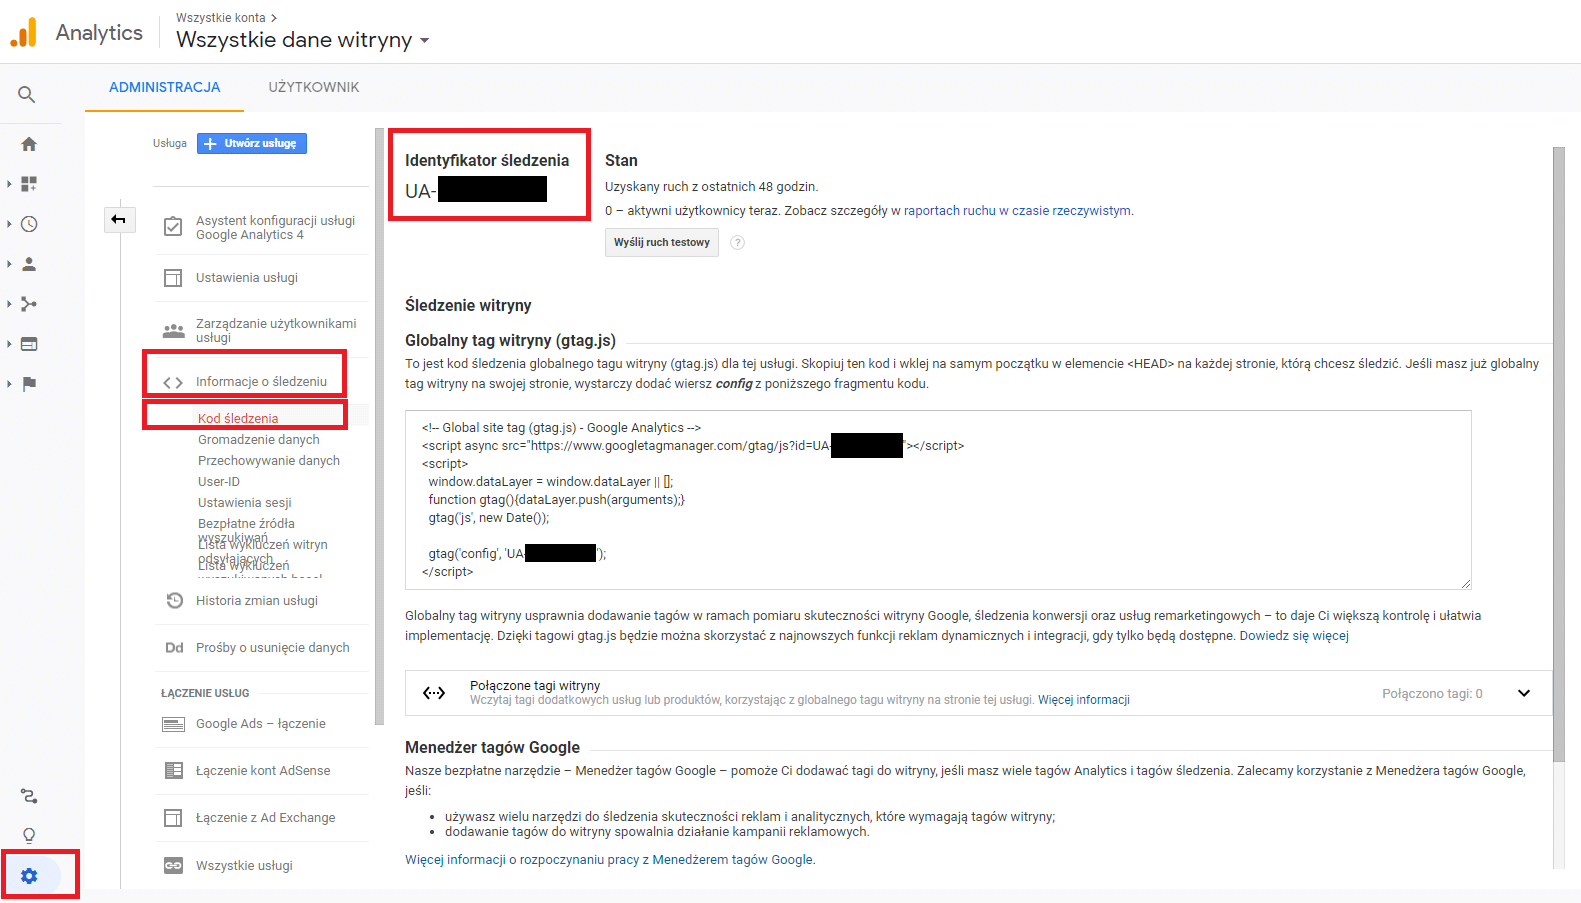Image resolution: width=1581 pixels, height=903 pixels.
Task: Click the Wszystkie usługi link icon
Action: pos(173,866)
